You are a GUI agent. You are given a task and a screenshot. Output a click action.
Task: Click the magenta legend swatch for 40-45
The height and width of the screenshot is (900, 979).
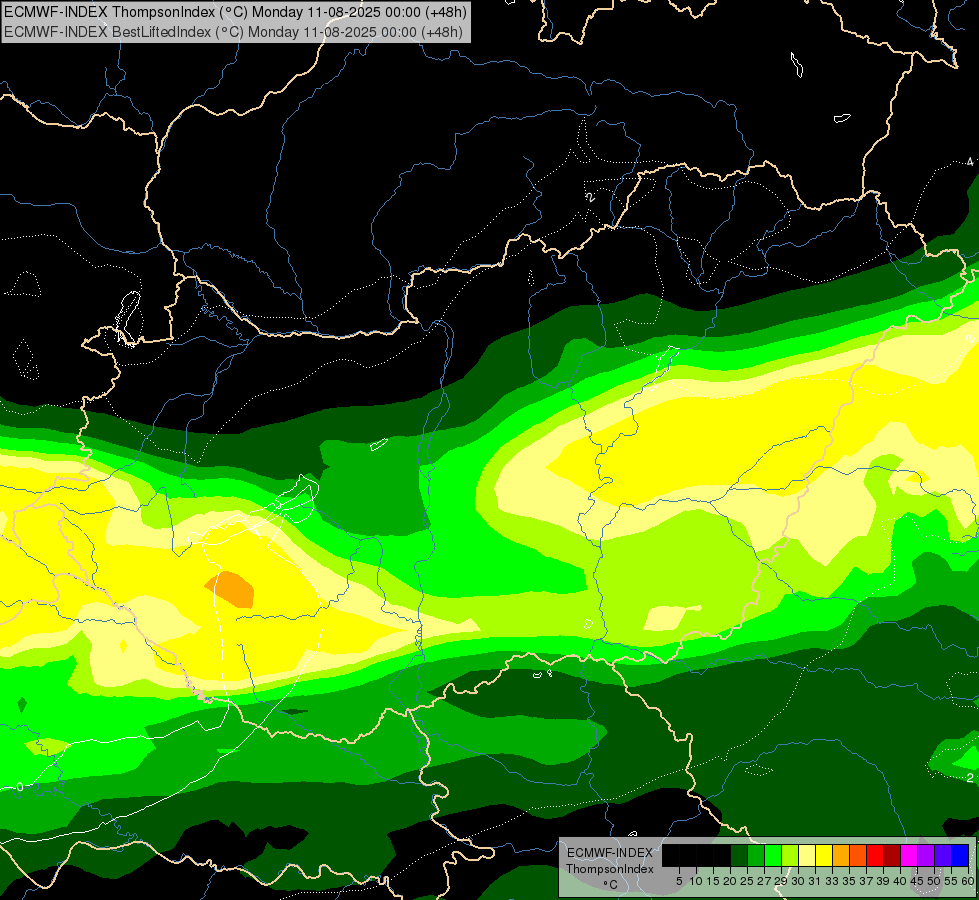tap(909, 855)
